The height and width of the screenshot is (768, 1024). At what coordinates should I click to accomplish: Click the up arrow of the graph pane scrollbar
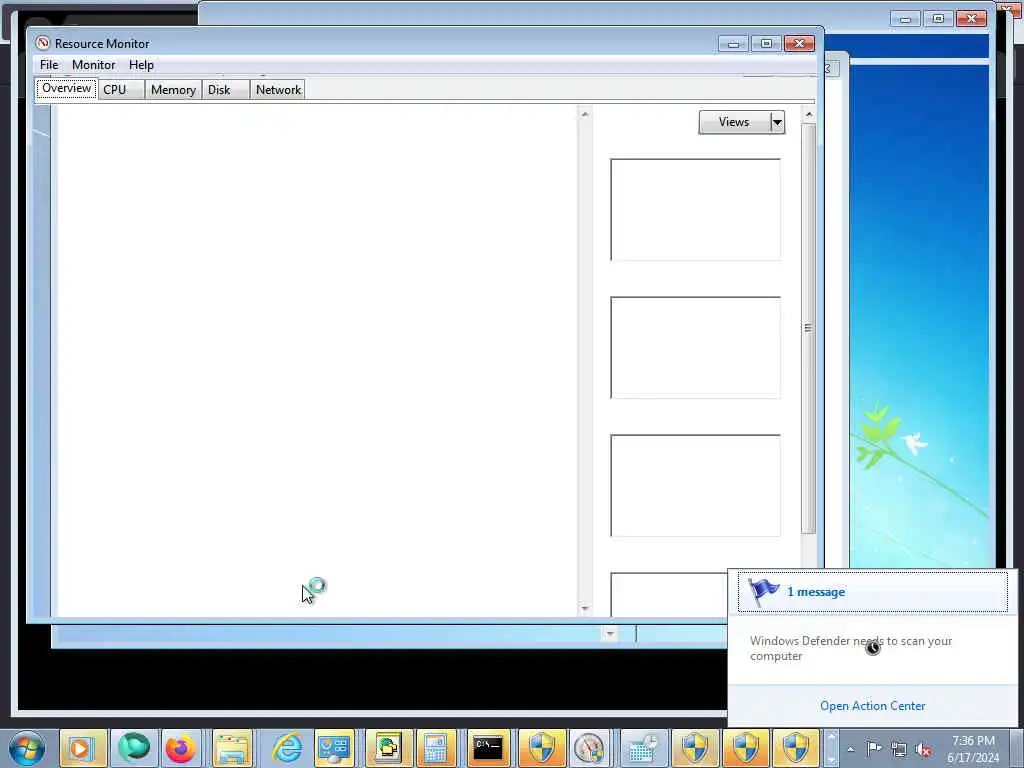(809, 115)
